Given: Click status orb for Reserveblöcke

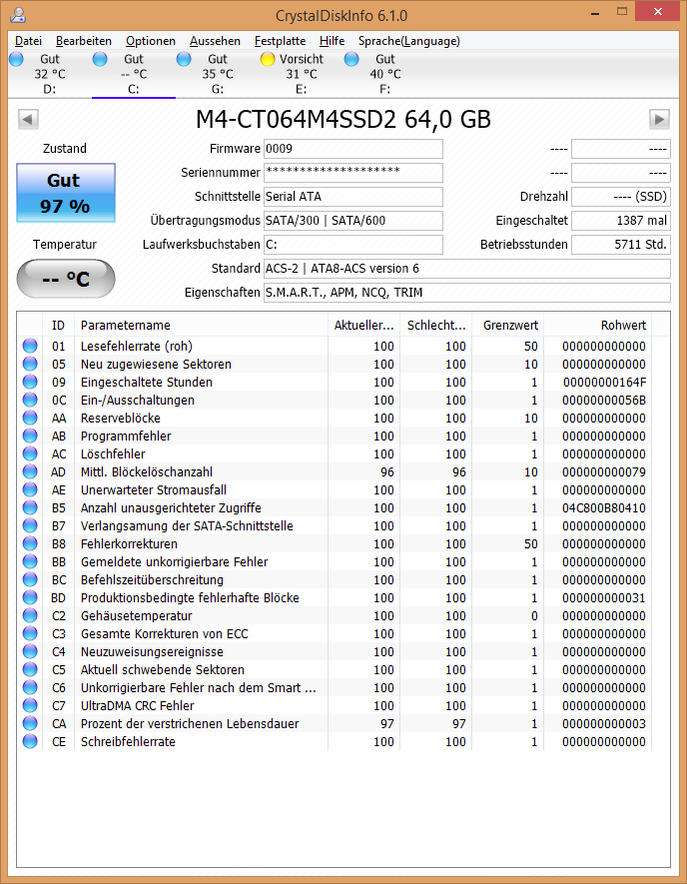Looking at the screenshot, I should coord(30,418).
